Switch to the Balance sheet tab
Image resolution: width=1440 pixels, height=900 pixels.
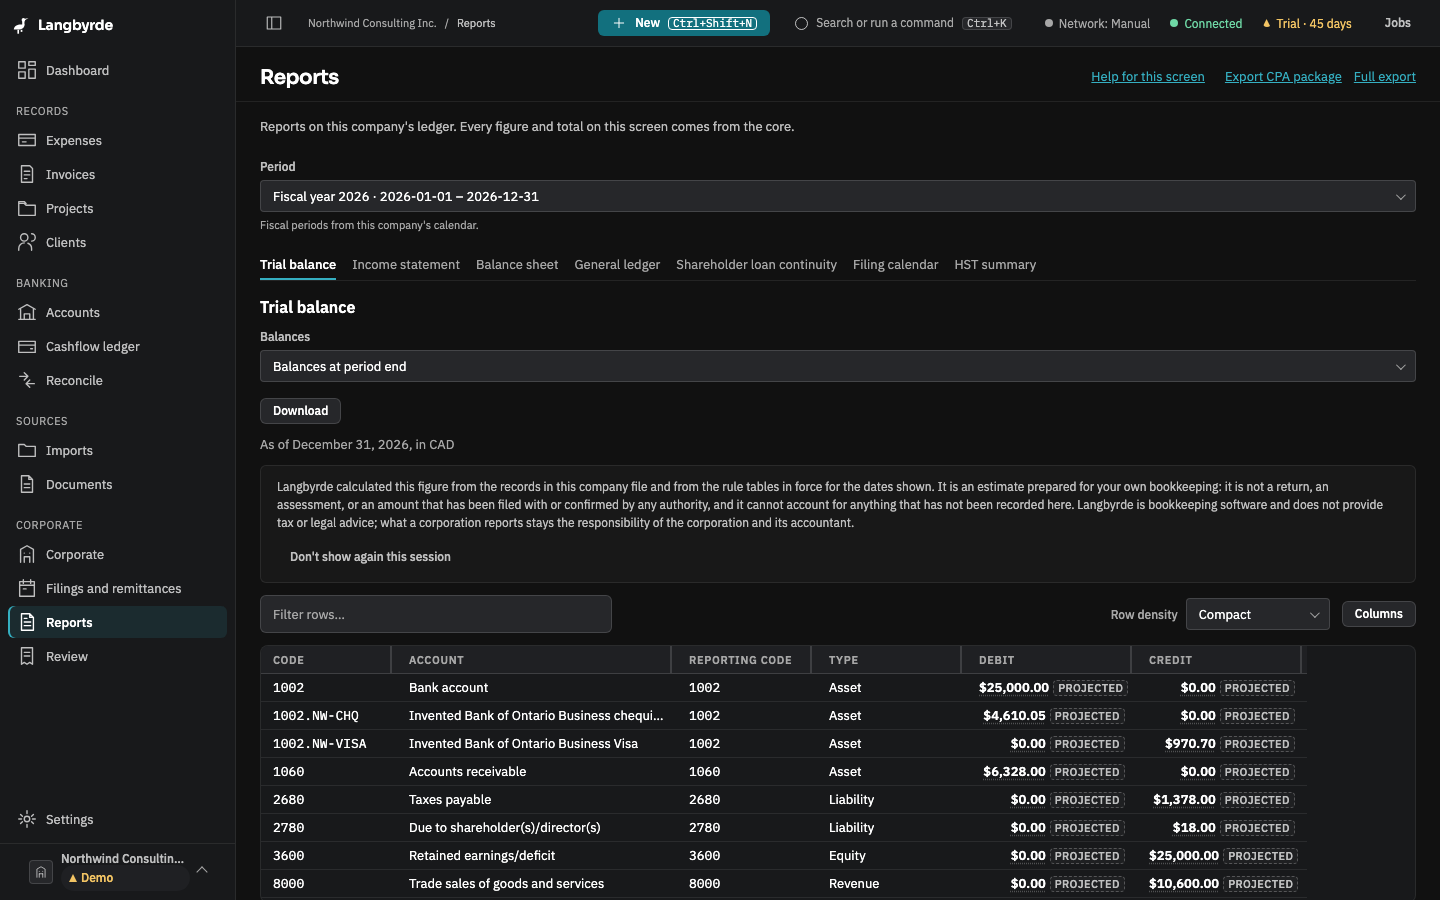pyautogui.click(x=517, y=265)
